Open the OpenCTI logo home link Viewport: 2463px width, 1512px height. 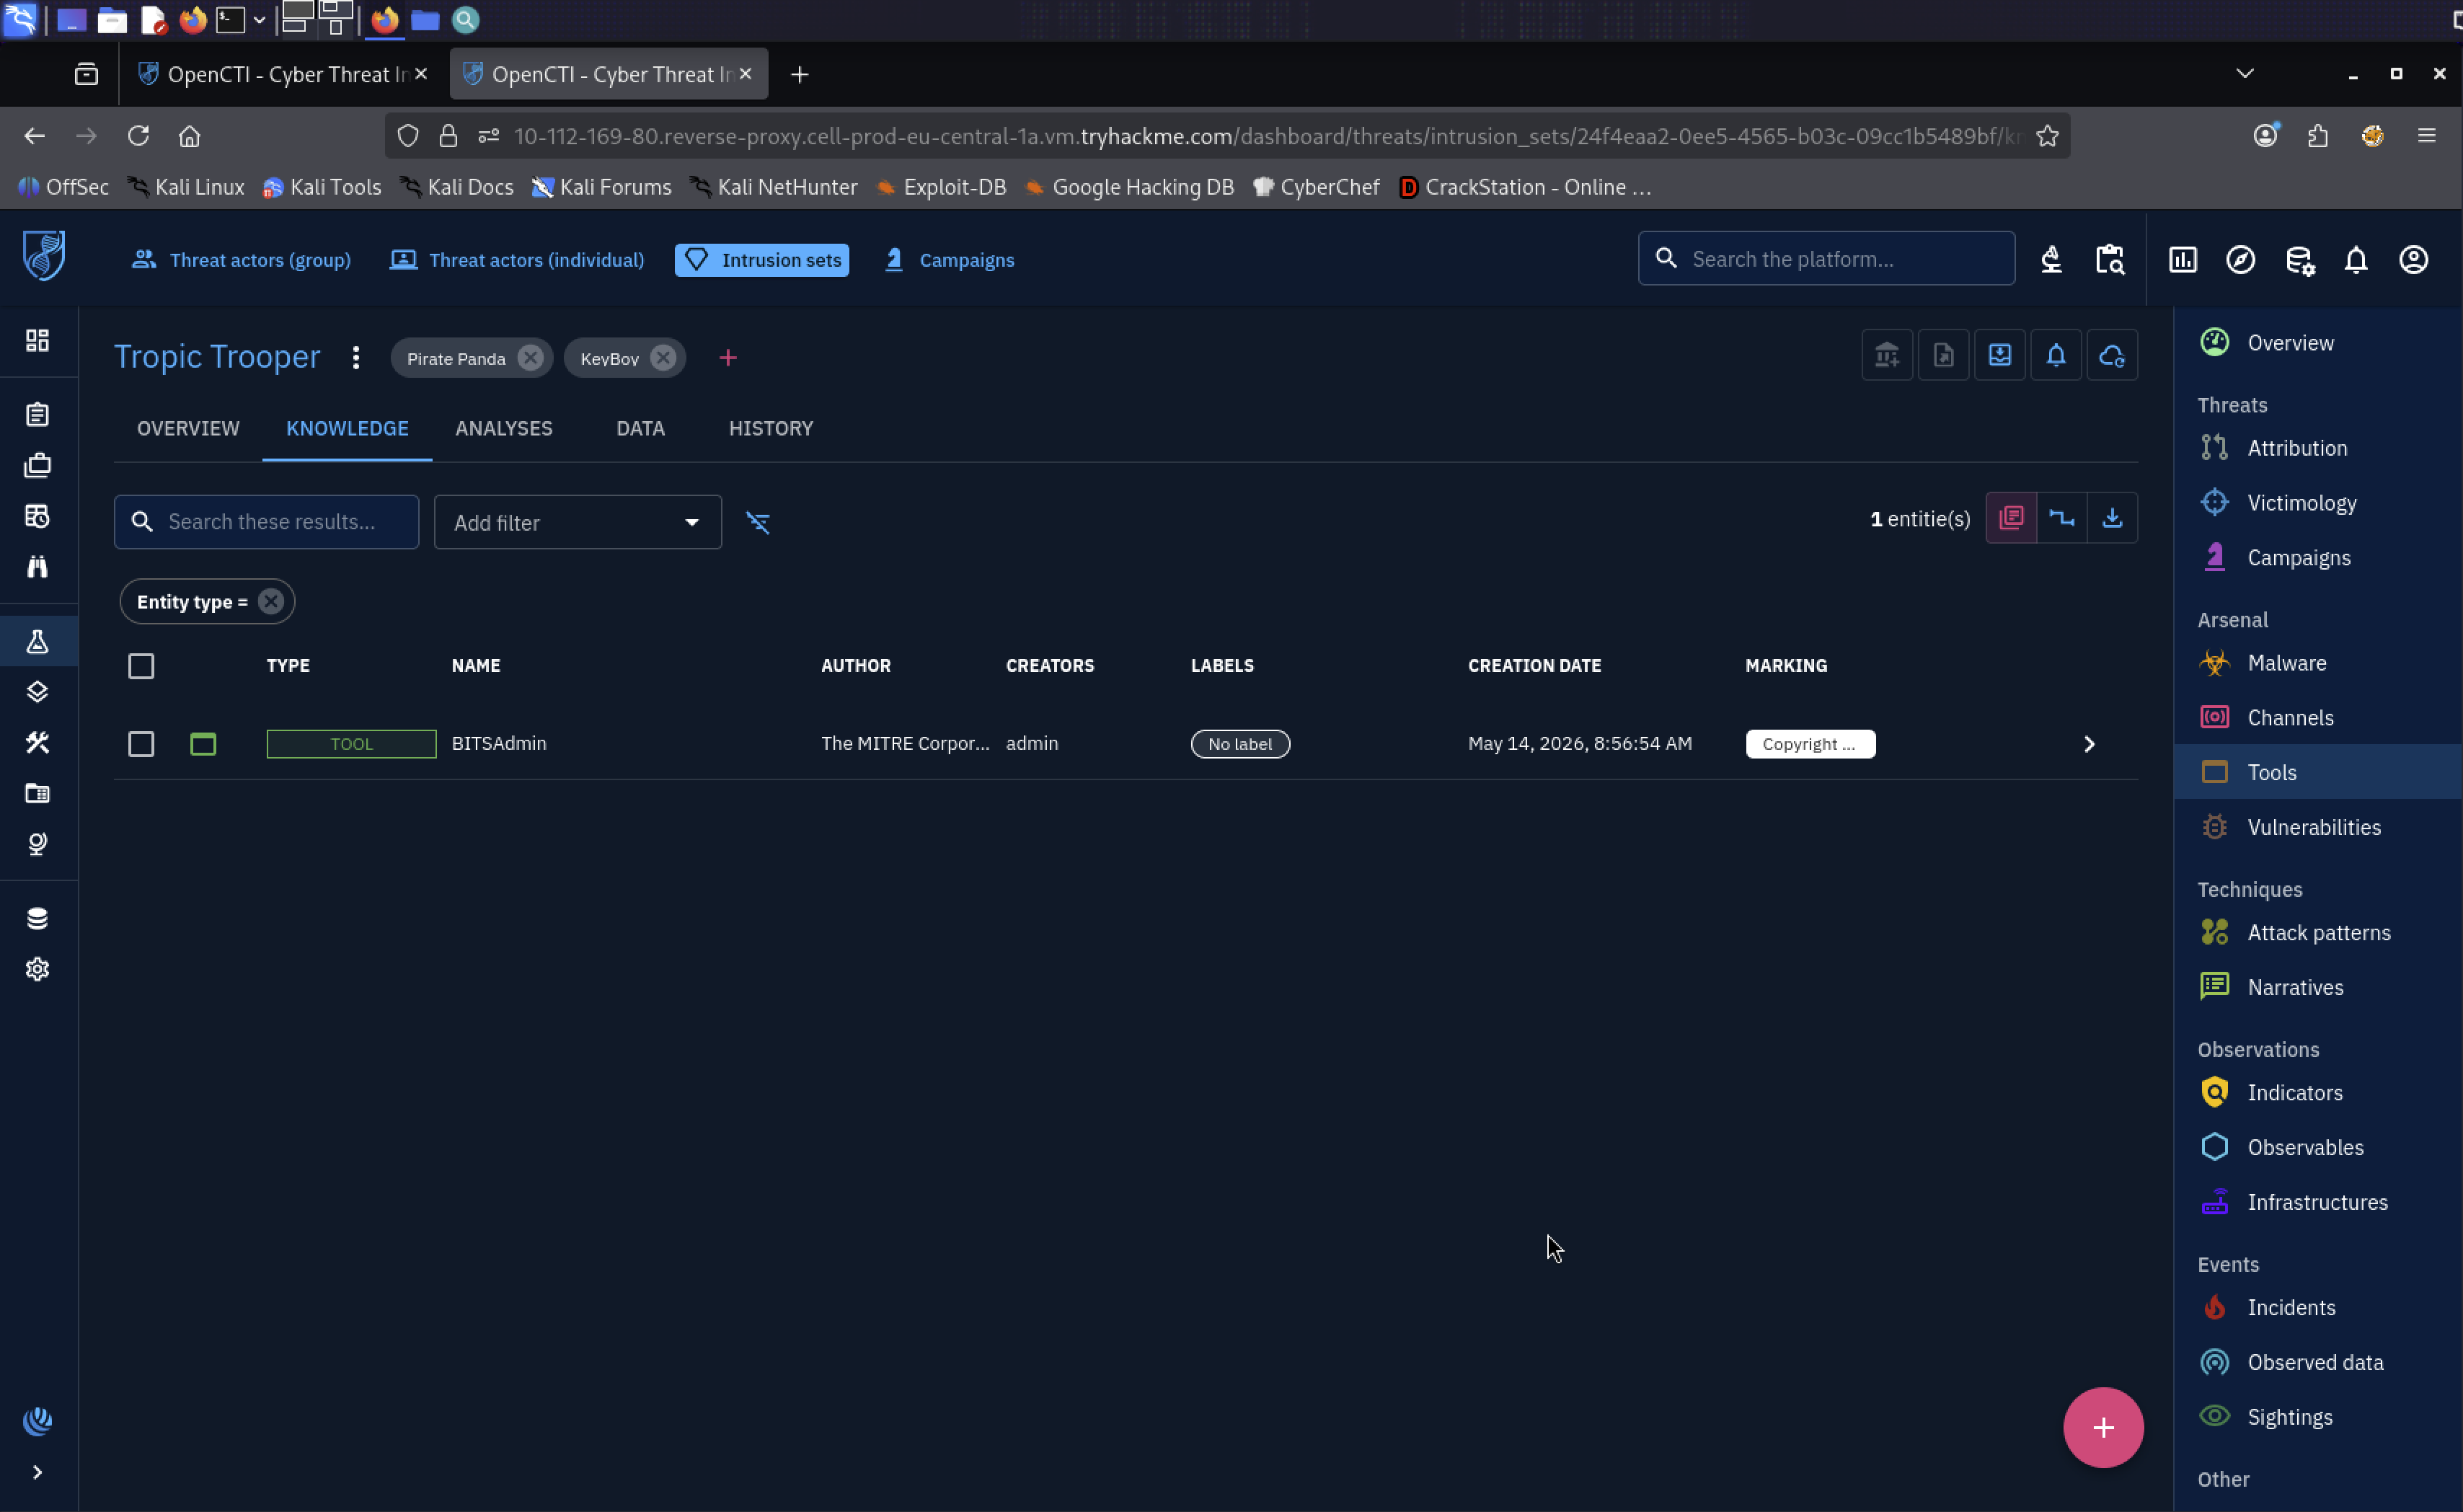point(44,255)
